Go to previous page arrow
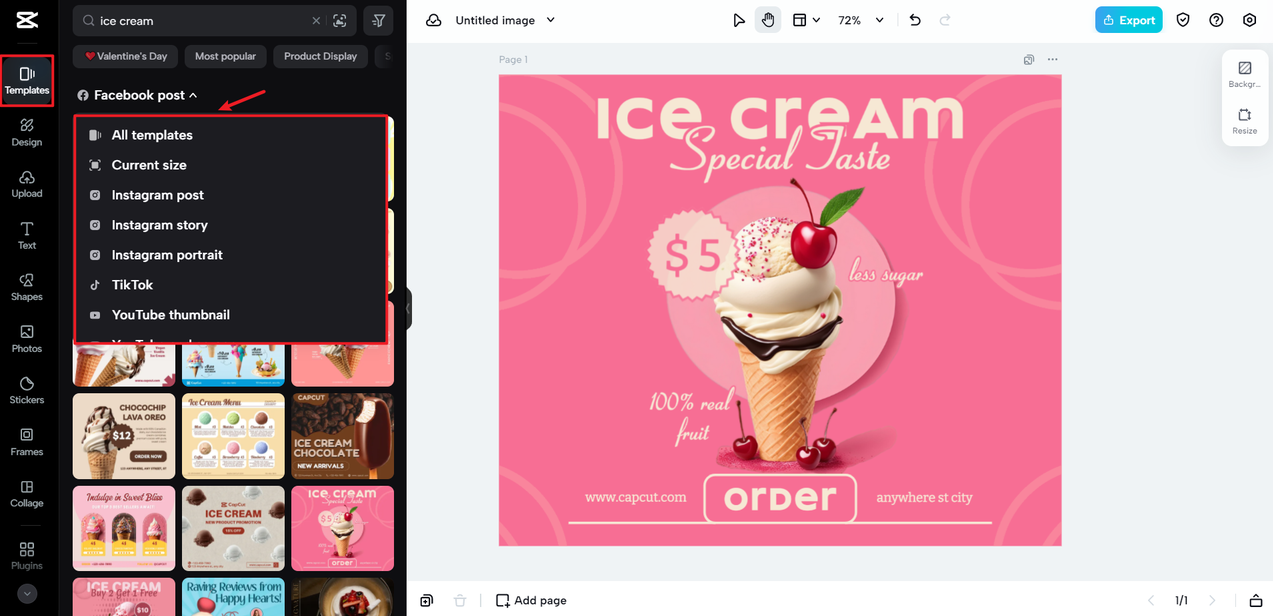 point(1150,600)
